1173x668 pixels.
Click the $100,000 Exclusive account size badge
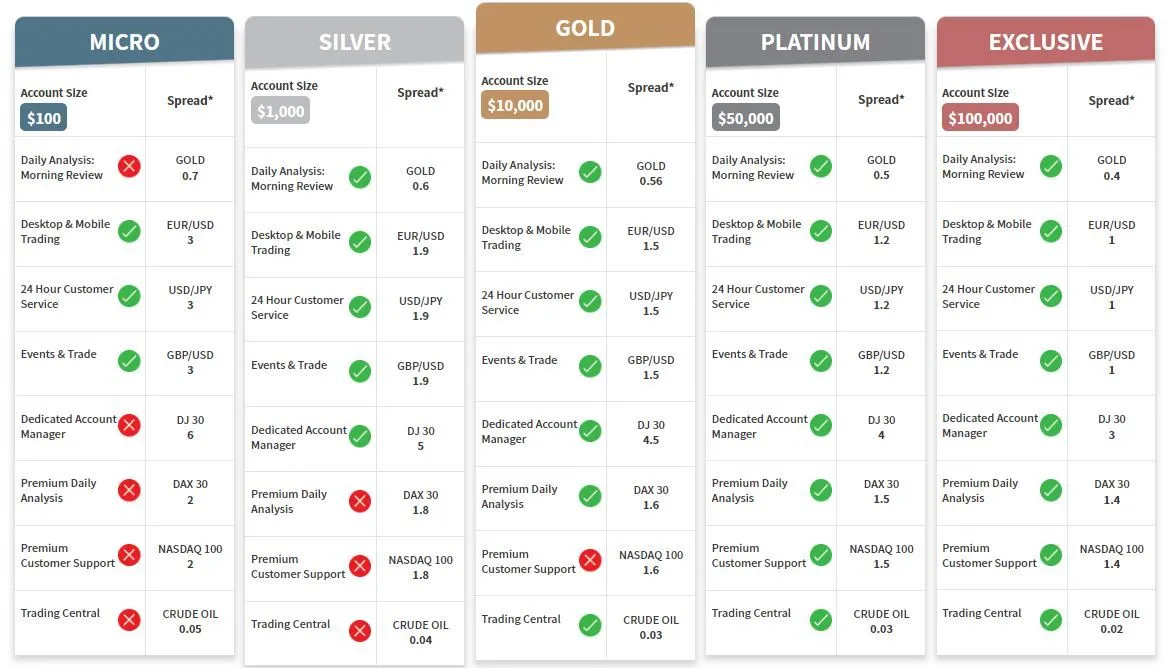click(x=980, y=117)
